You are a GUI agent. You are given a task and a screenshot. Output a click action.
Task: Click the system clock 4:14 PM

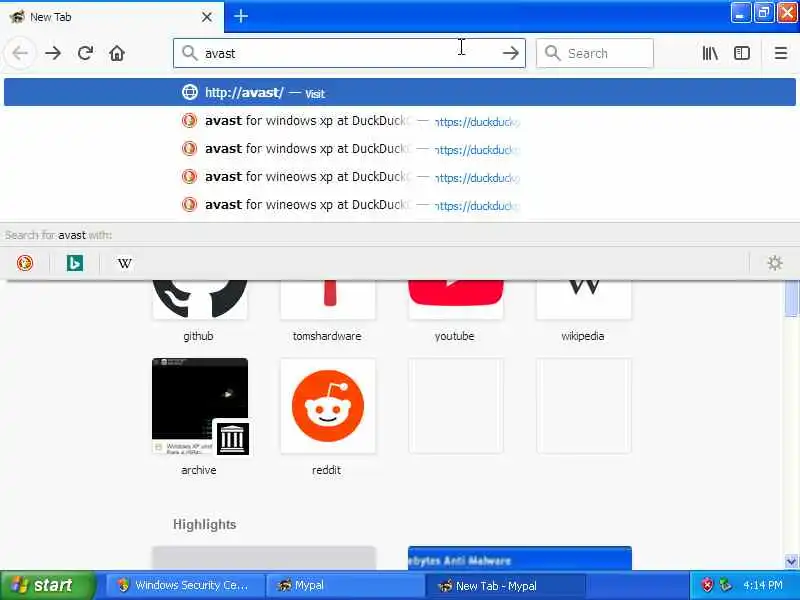[x=763, y=585]
